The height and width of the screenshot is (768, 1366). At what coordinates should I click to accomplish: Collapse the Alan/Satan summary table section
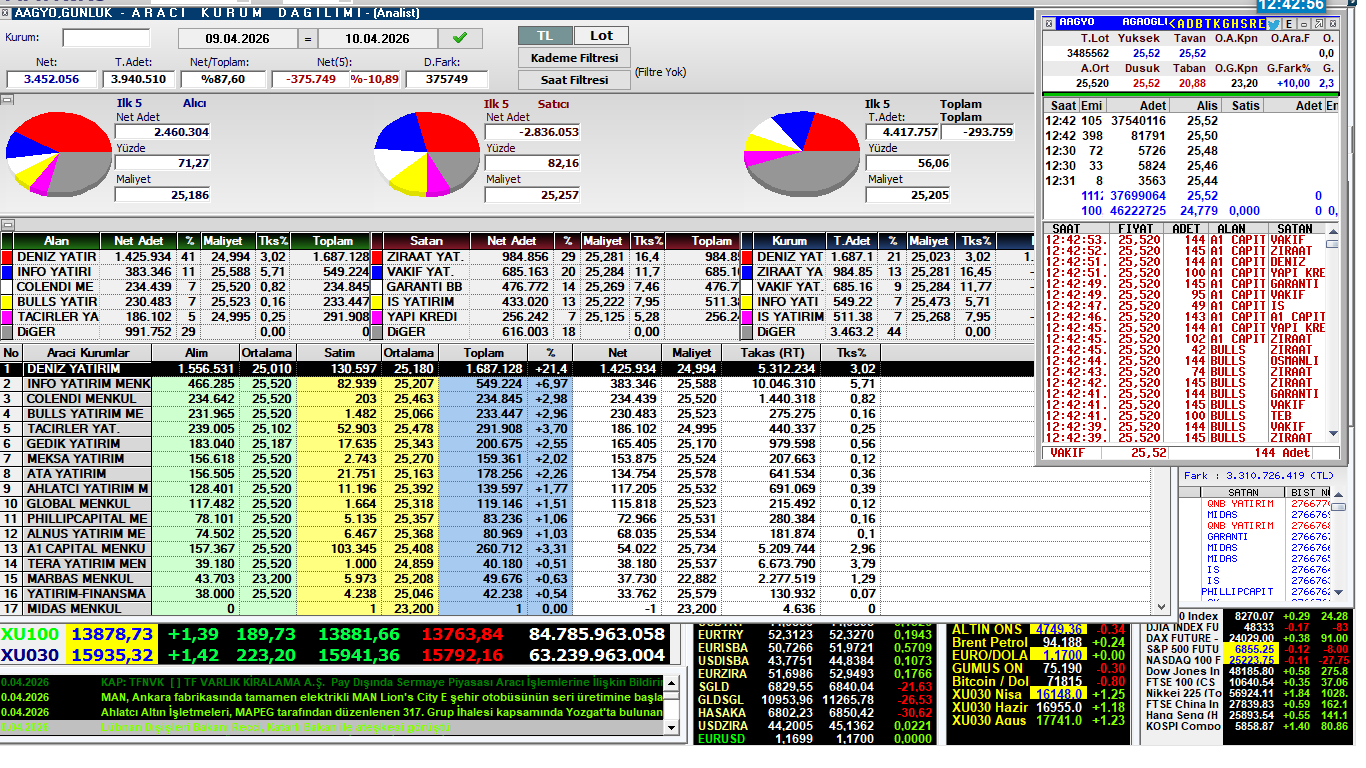(x=6, y=225)
